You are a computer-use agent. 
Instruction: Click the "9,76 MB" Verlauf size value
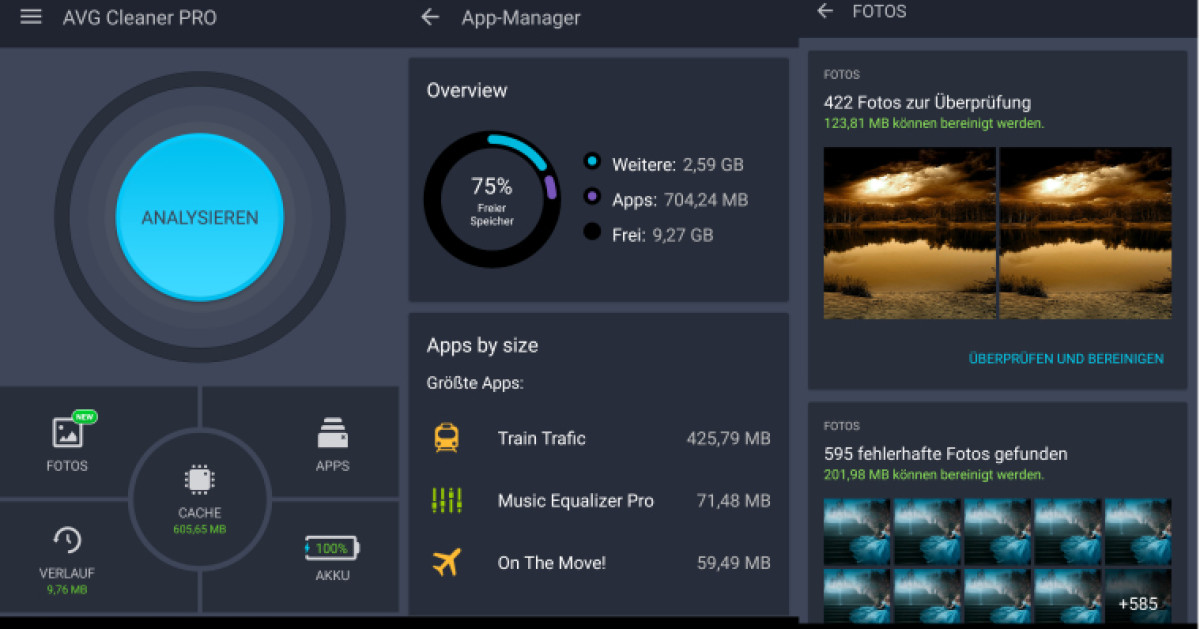(67, 590)
